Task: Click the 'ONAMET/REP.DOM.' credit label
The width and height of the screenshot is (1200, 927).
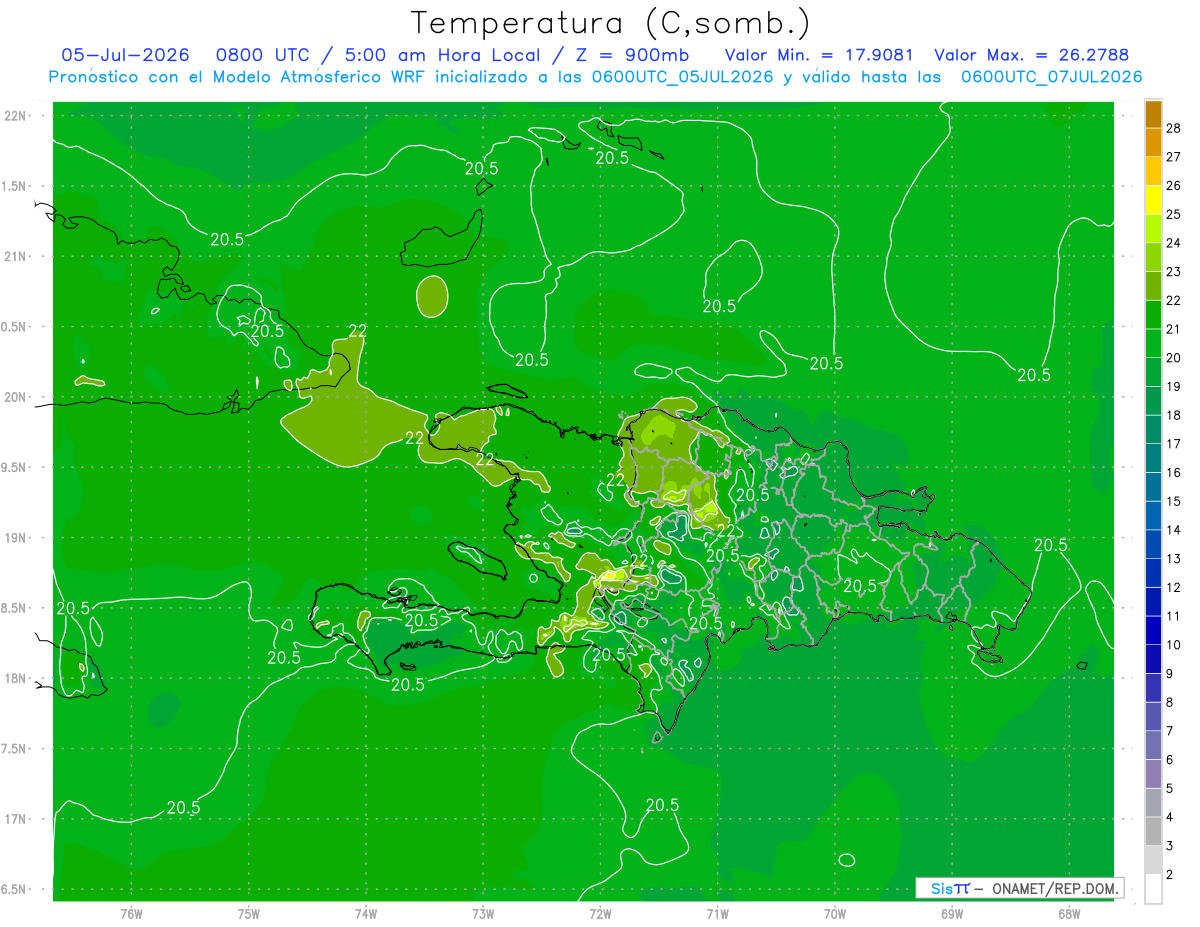Action: point(1056,888)
